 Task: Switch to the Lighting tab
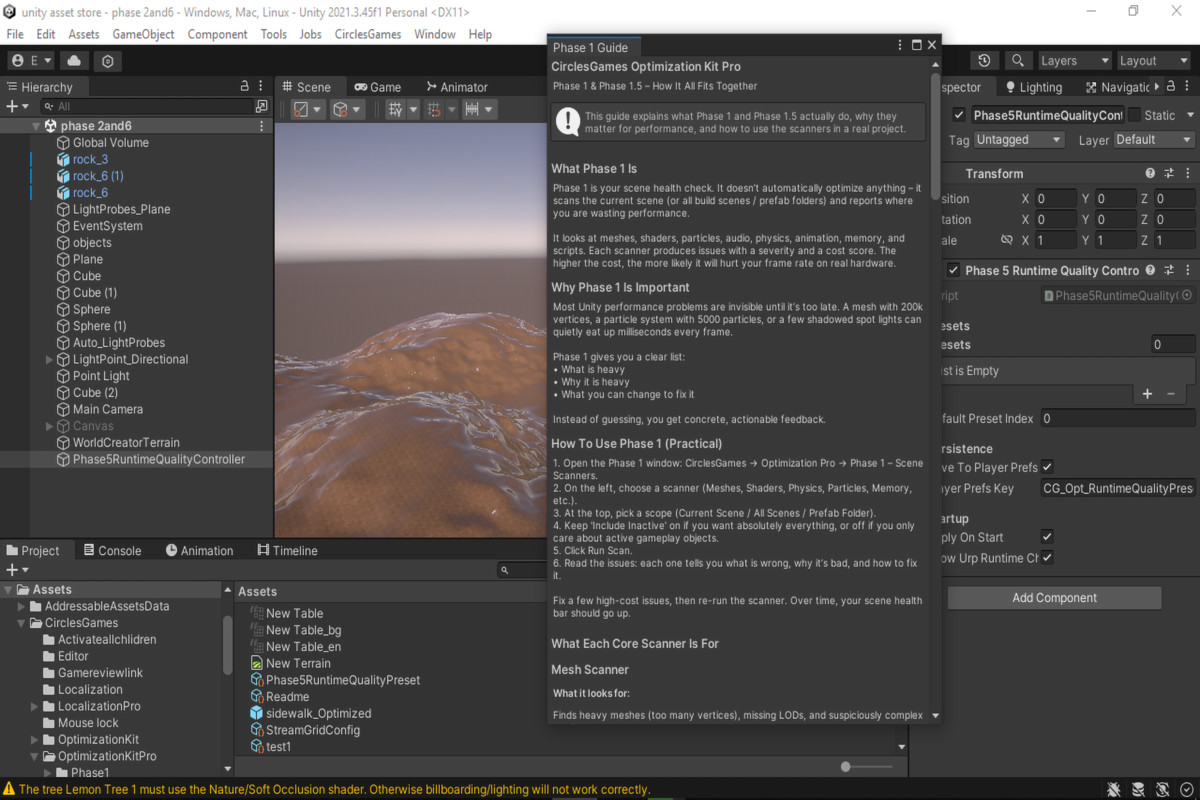[x=1032, y=87]
